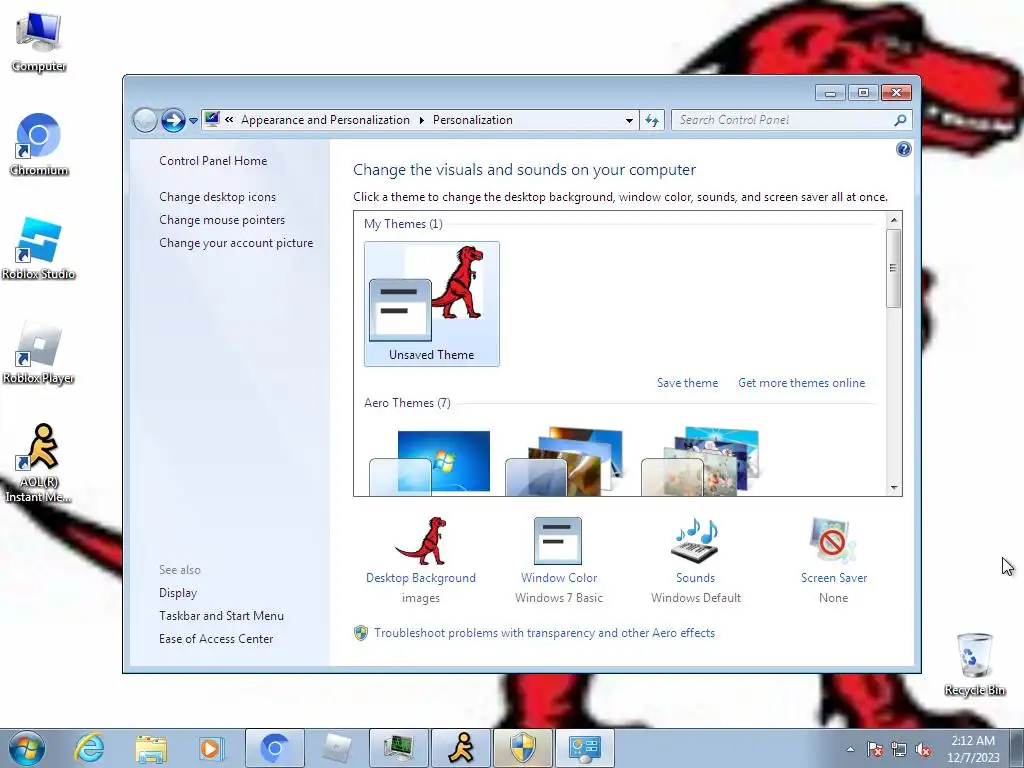Viewport: 1024px width, 768px height.
Task: Open the Help question mark button
Action: coord(904,150)
